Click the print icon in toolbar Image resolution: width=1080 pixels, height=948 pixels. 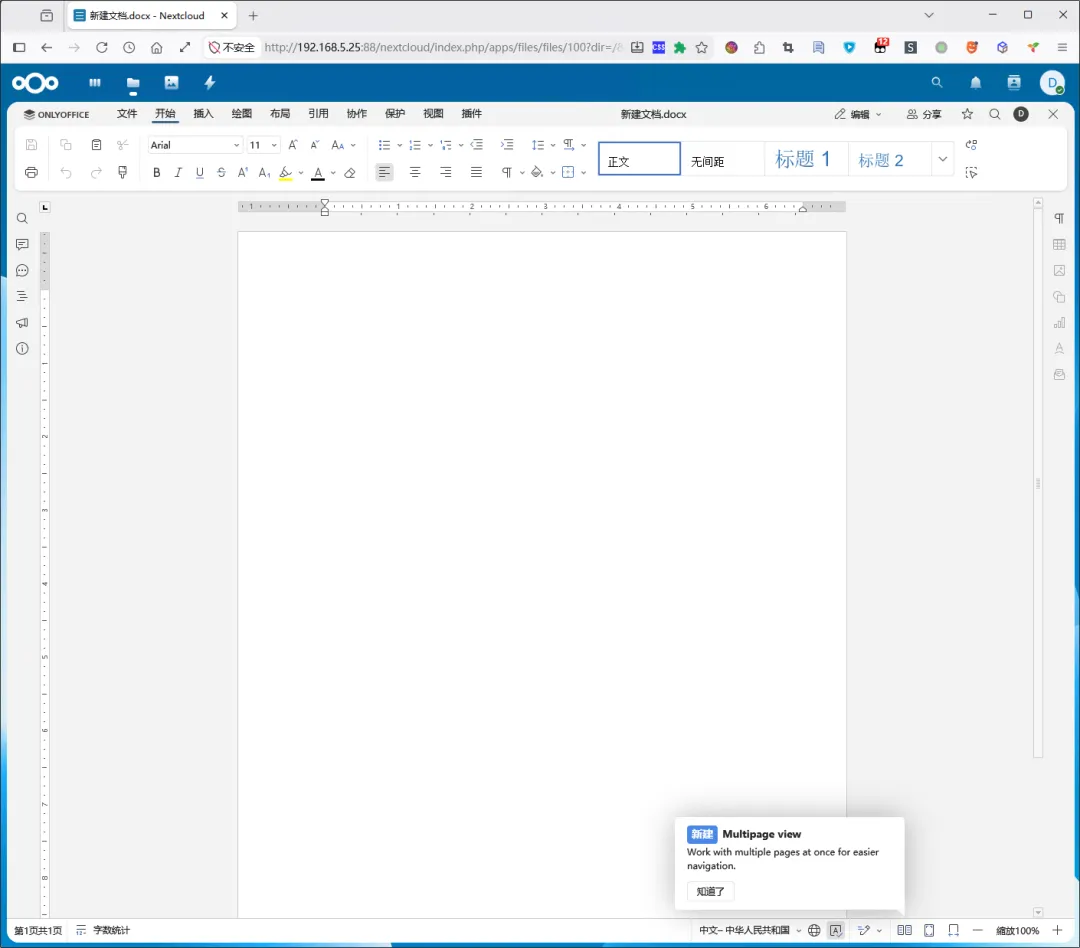[31, 172]
